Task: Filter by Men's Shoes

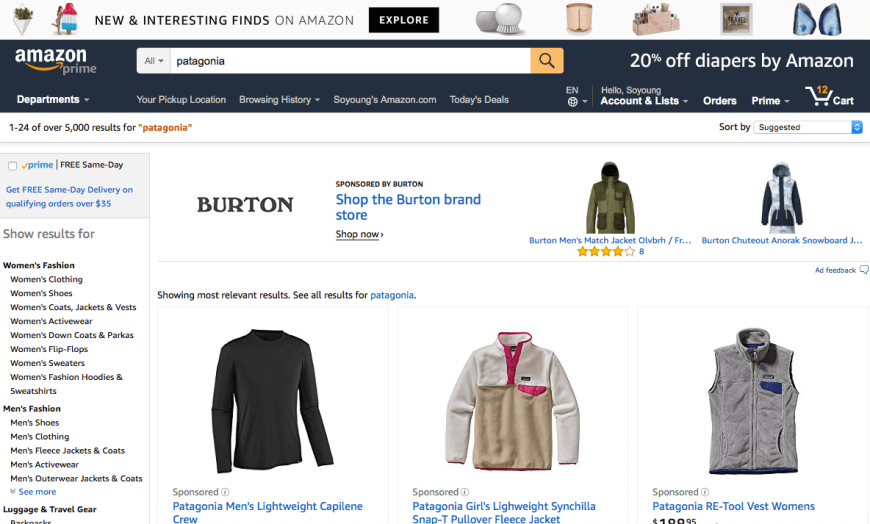Action: (34, 422)
